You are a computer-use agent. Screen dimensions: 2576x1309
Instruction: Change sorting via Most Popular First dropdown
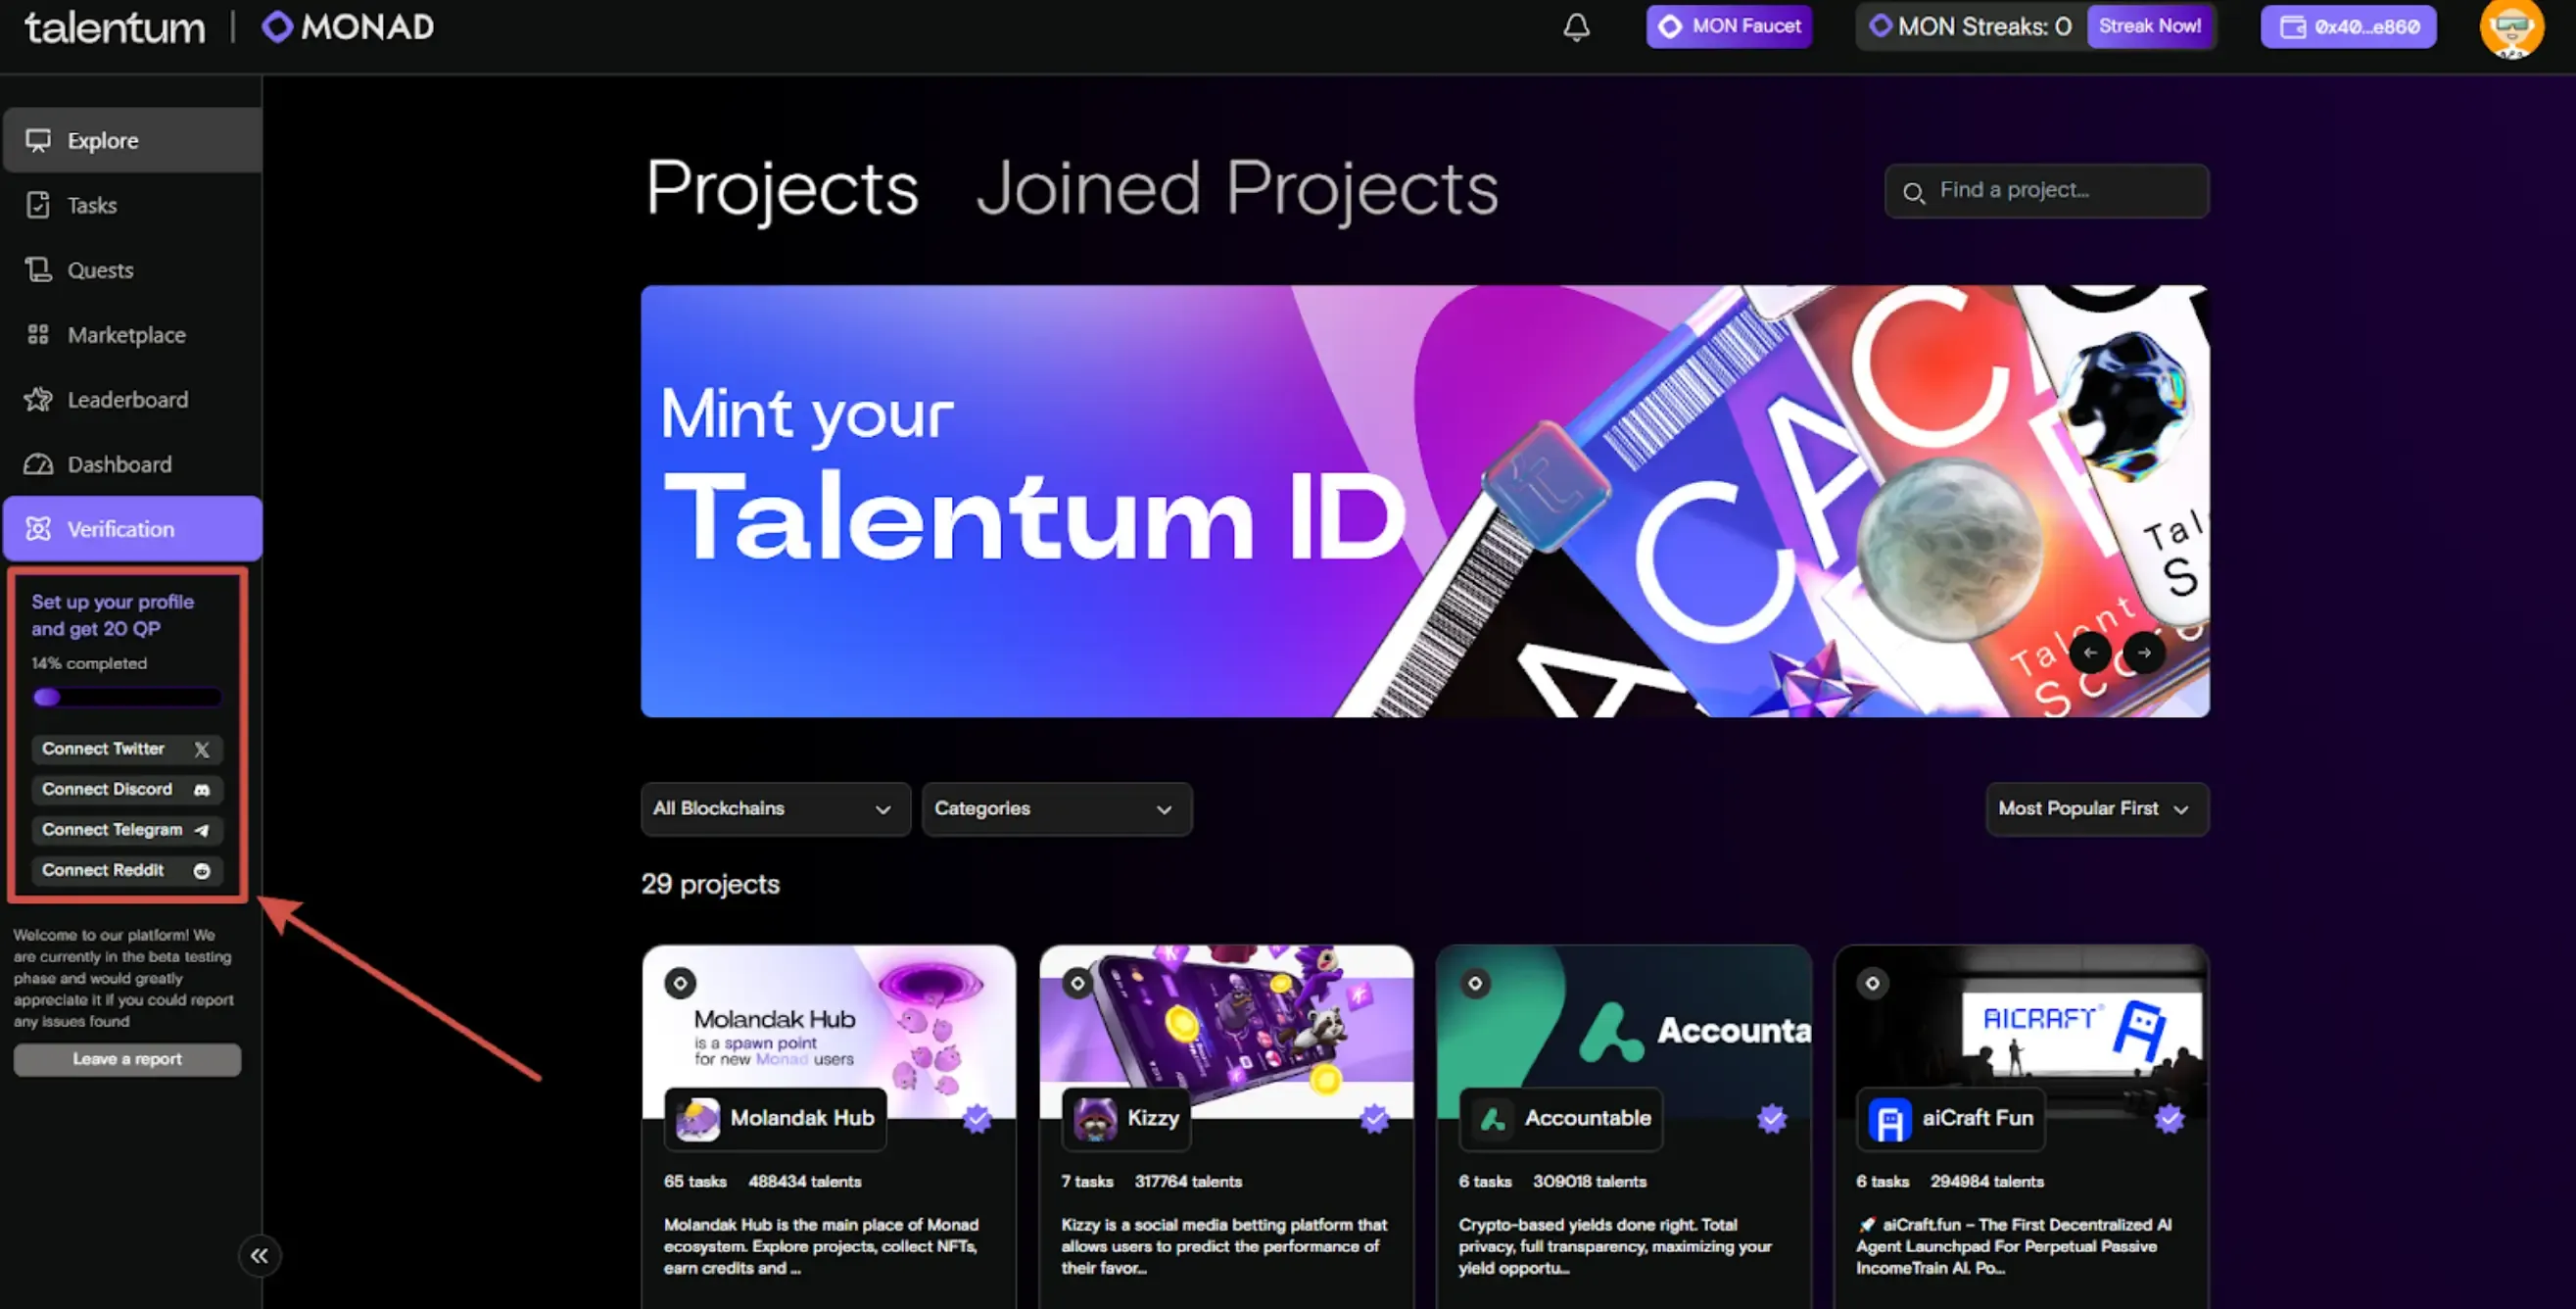click(2096, 809)
